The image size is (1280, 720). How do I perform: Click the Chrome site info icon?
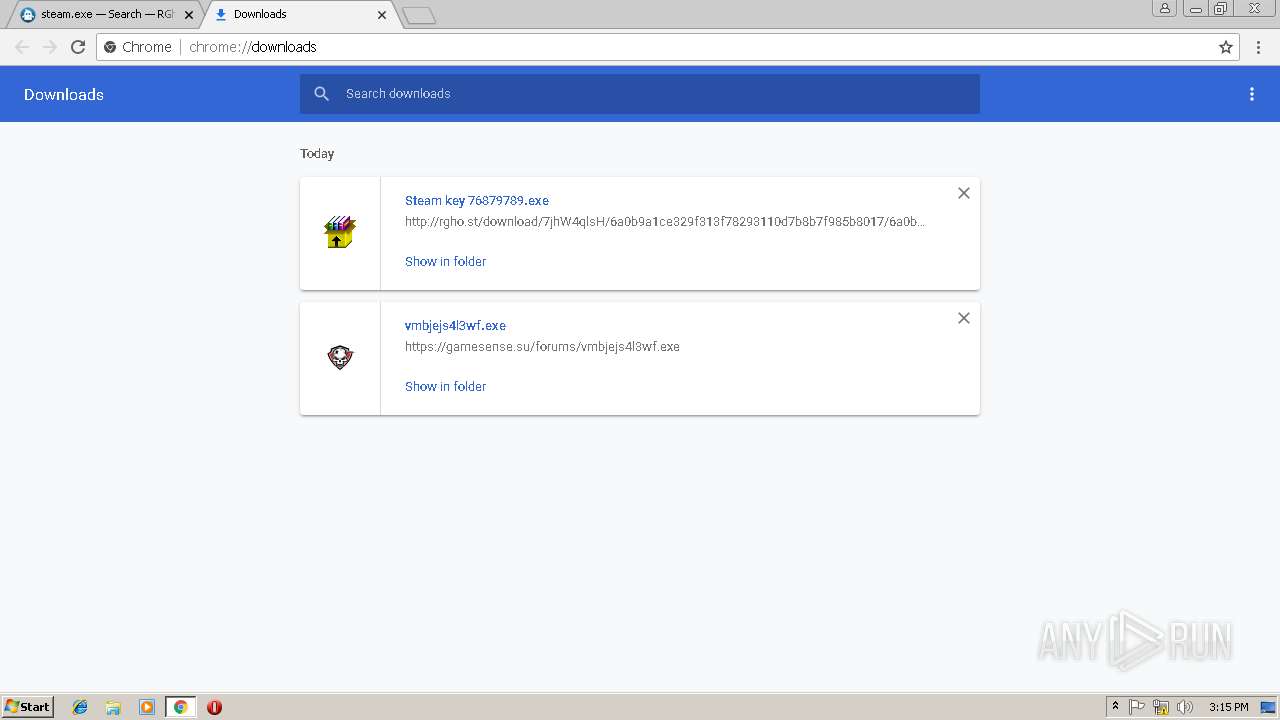pos(110,47)
